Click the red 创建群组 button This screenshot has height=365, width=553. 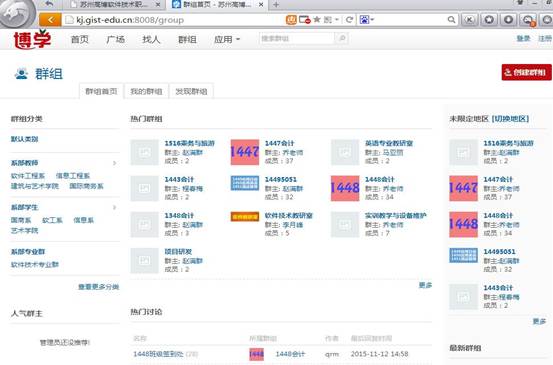[527, 72]
